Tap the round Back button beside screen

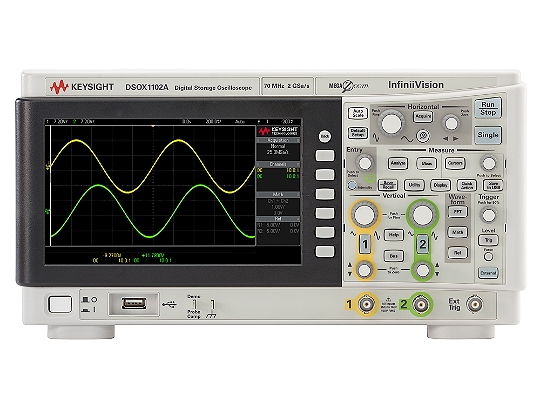(324, 136)
